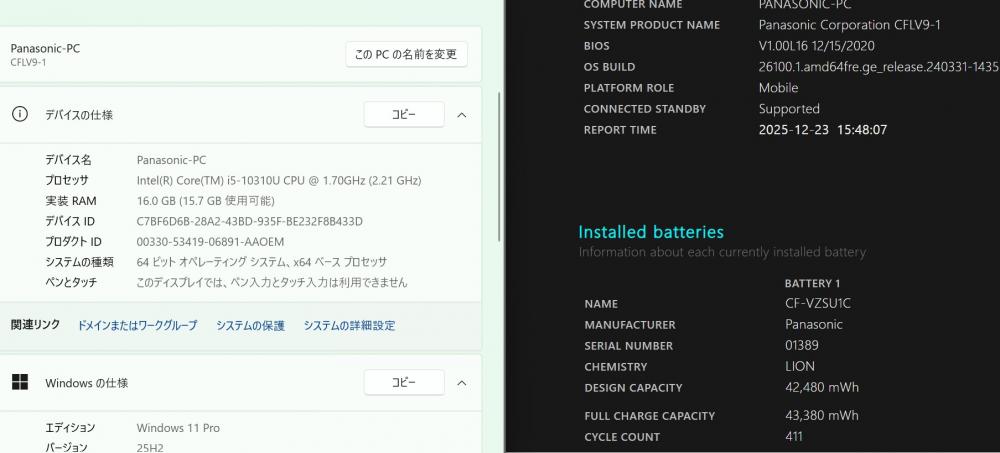Collapse the デバイスの仕様 section chevron
1000x453 pixels.
pyautogui.click(x=462, y=115)
